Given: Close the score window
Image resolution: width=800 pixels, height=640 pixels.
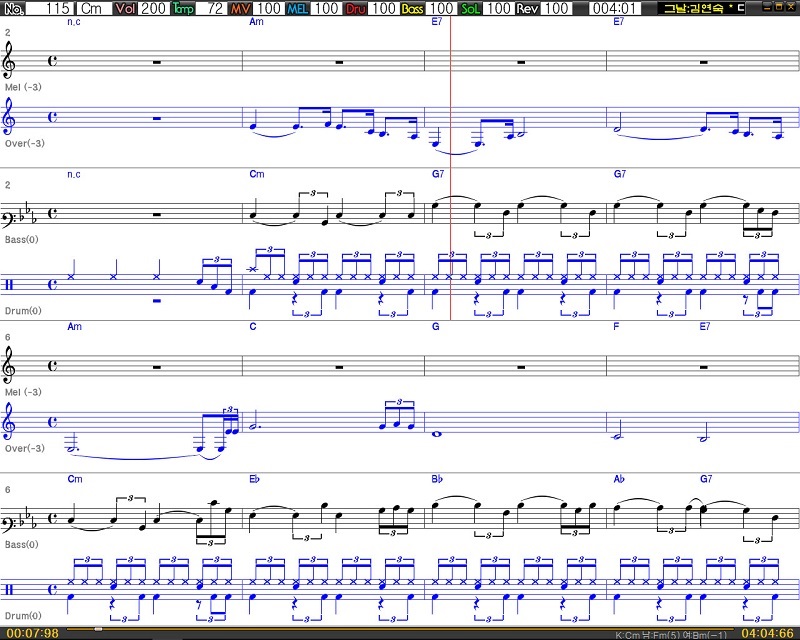Looking at the screenshot, I should click(x=791, y=7).
